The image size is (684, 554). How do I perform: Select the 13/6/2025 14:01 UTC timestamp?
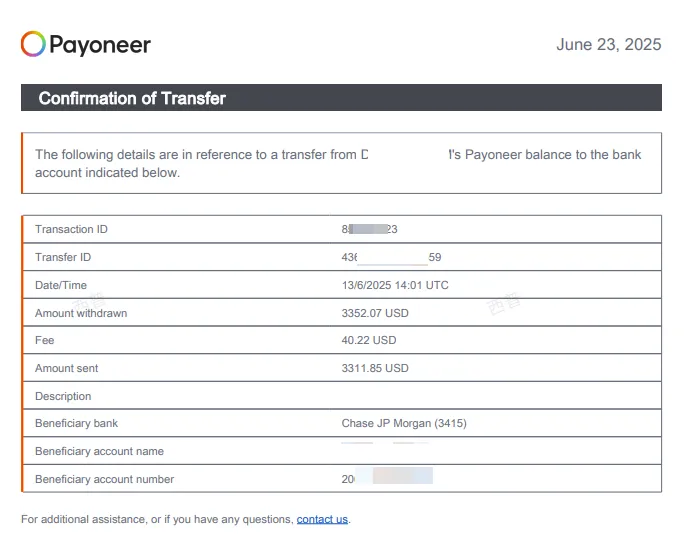395,285
